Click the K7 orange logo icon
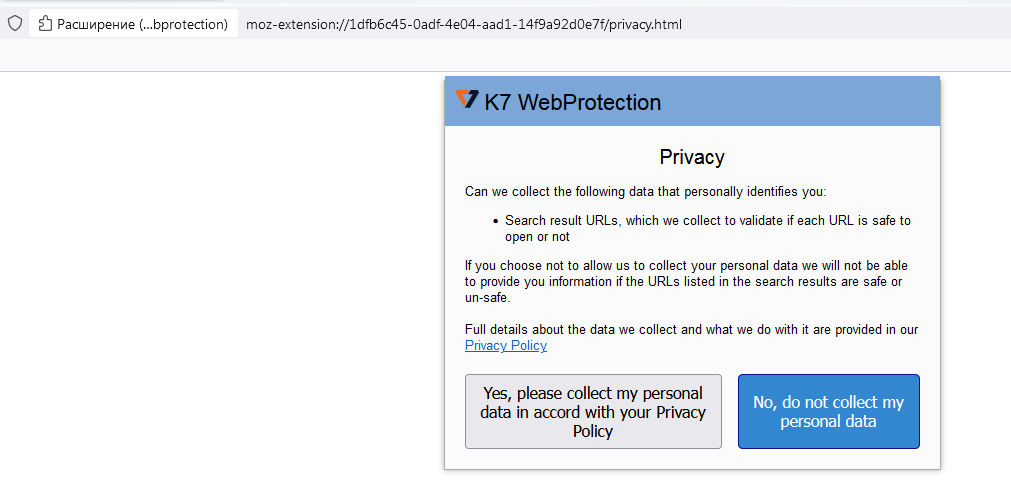This screenshot has height=503, width=1011. 467,99
